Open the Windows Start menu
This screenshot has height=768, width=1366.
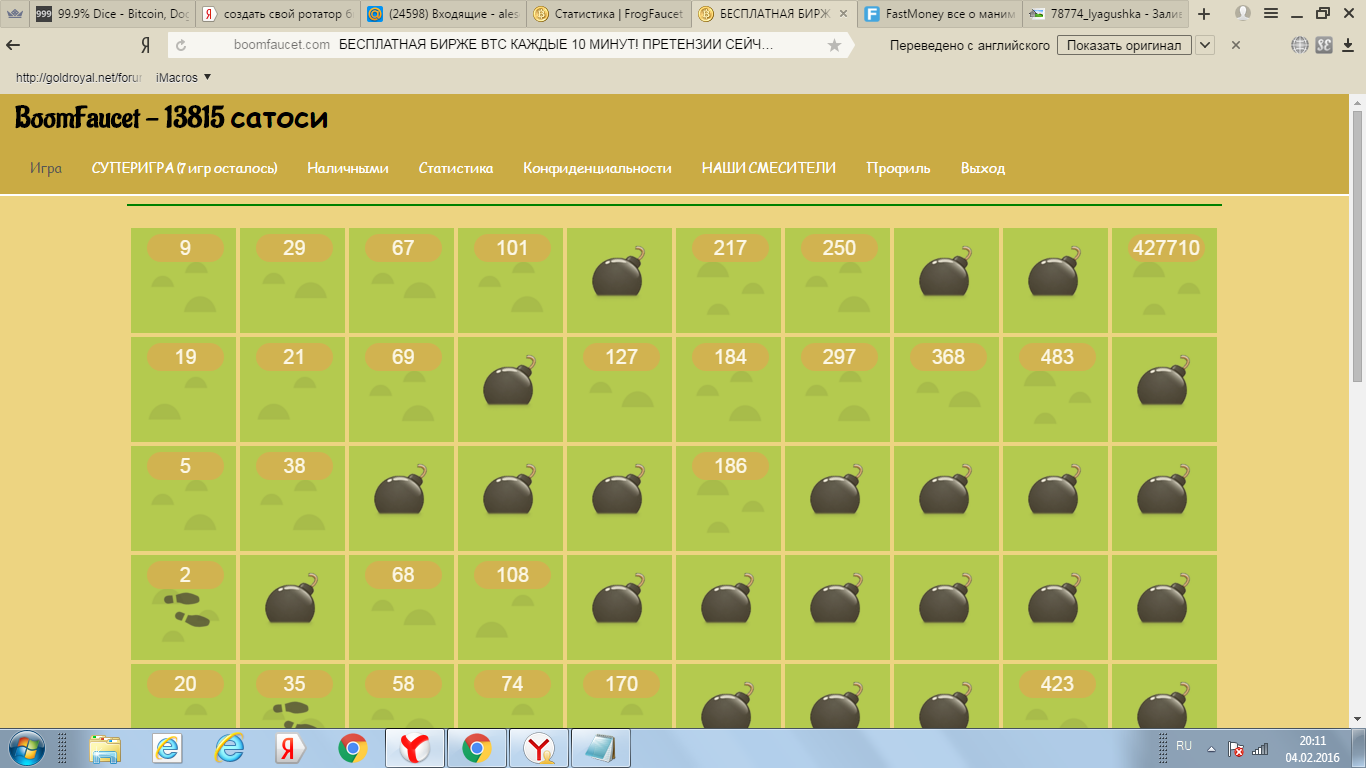(25, 748)
